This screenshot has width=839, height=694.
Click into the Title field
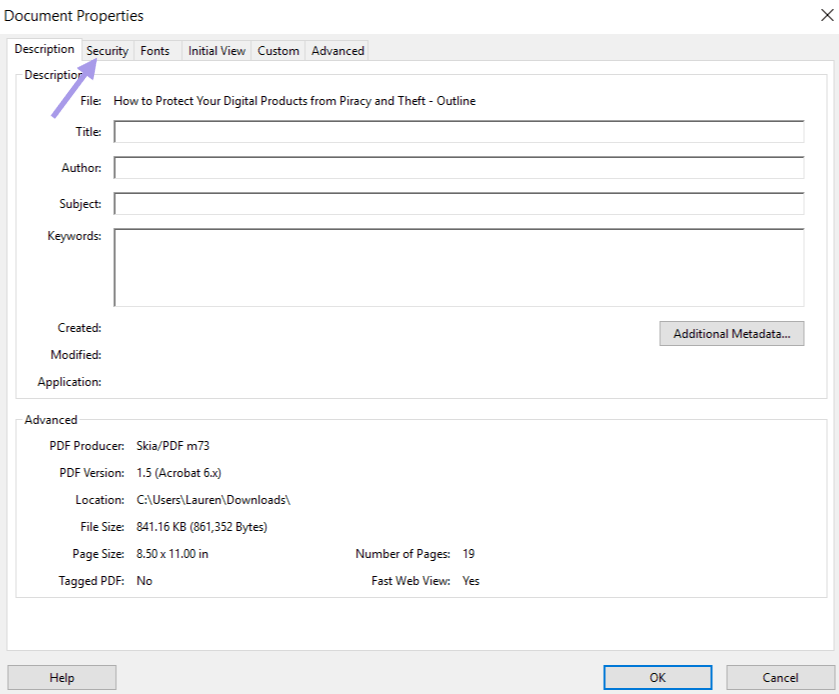(x=459, y=132)
